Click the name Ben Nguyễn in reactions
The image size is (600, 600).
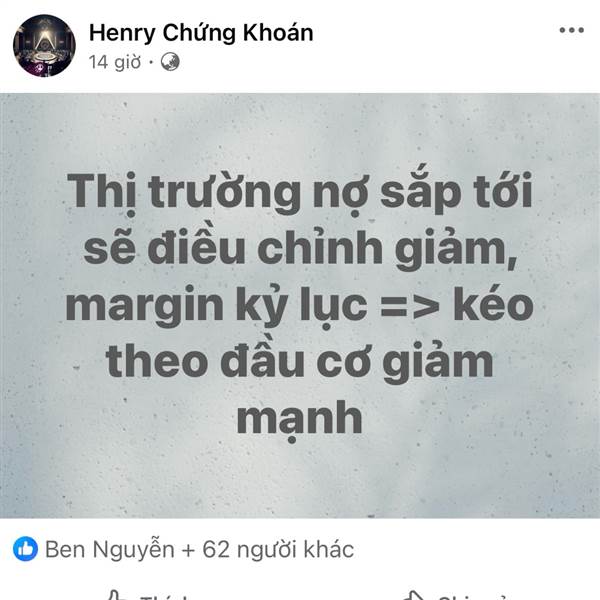coord(110,550)
